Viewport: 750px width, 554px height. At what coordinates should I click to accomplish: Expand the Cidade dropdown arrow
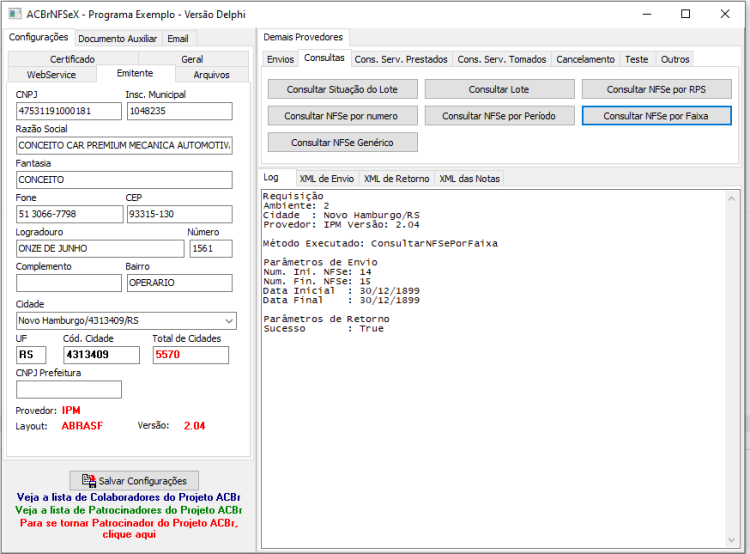pyautogui.click(x=229, y=321)
